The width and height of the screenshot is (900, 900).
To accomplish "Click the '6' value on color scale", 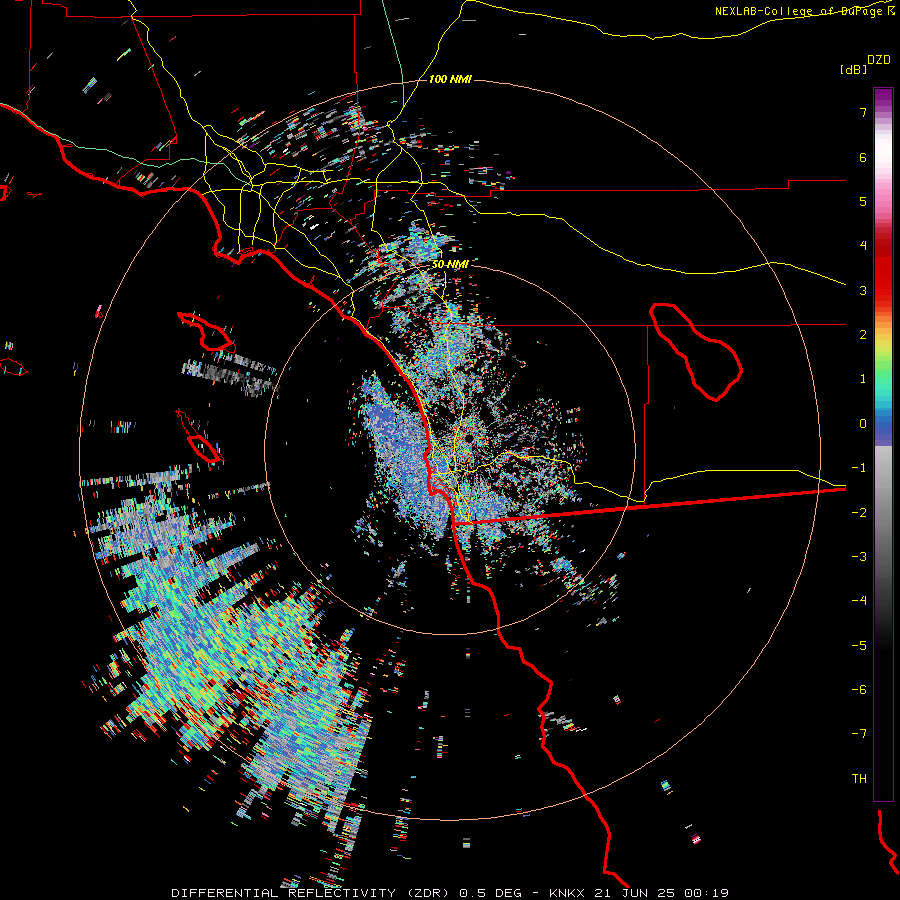I will 863,157.
